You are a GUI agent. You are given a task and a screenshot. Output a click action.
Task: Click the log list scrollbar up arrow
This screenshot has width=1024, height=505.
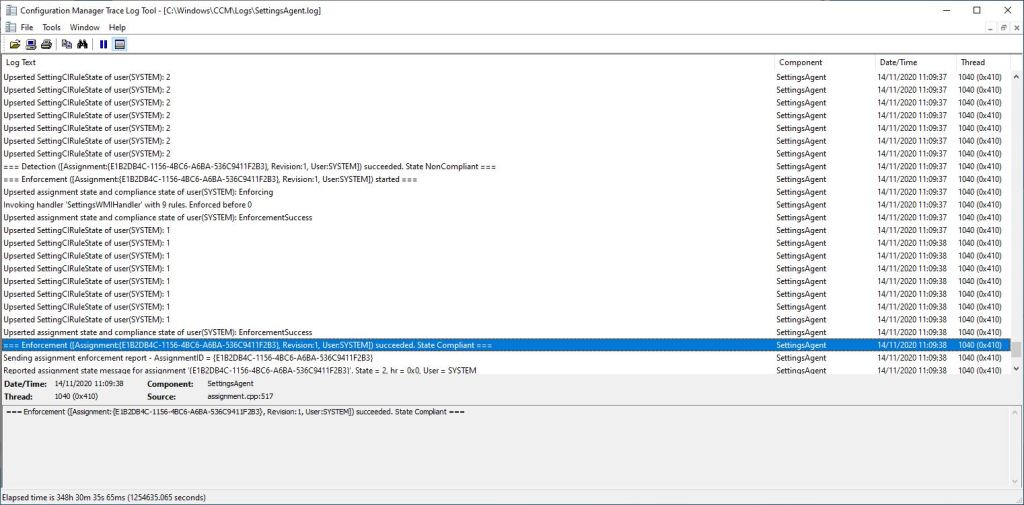pyautogui.click(x=1015, y=62)
